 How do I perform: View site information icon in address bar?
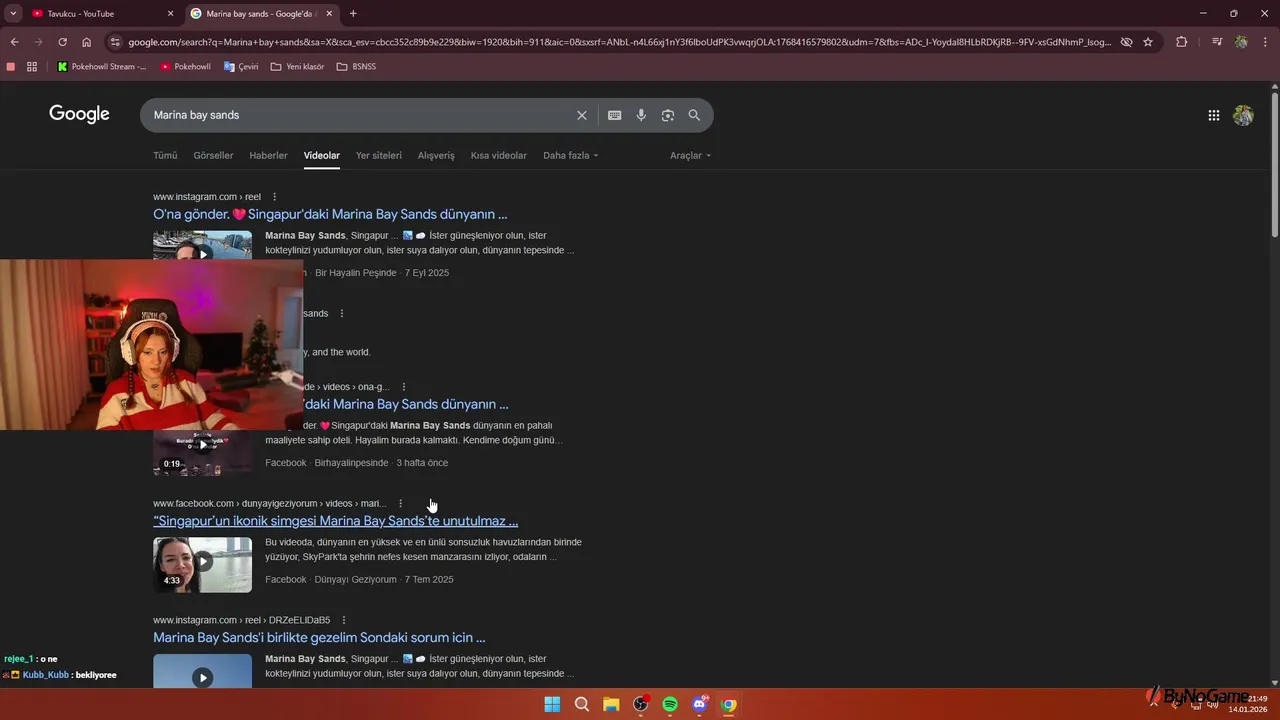click(116, 42)
